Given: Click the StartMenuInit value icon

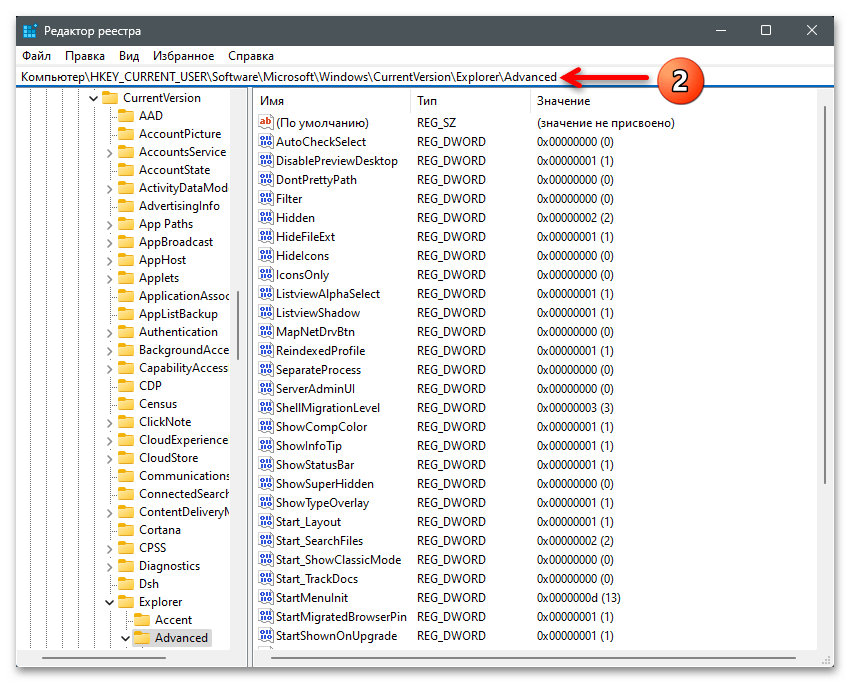Looking at the screenshot, I should (266, 597).
